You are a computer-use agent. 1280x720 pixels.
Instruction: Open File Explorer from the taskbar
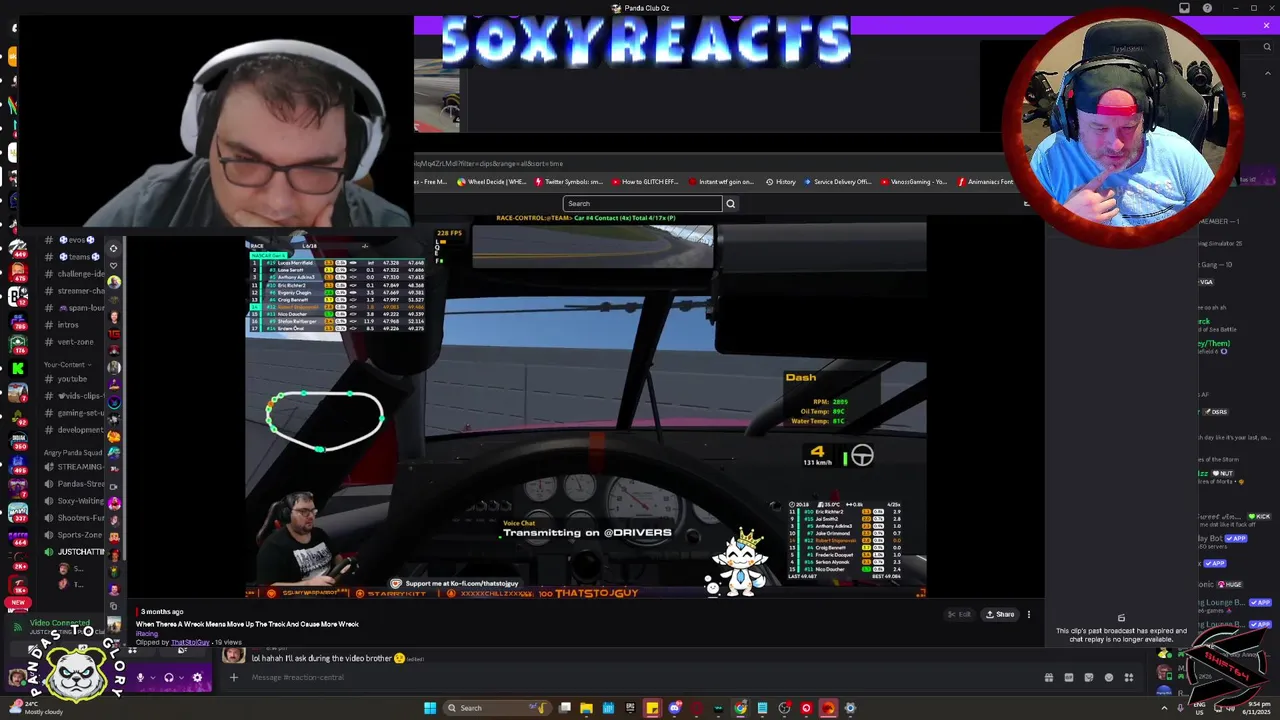click(586, 708)
